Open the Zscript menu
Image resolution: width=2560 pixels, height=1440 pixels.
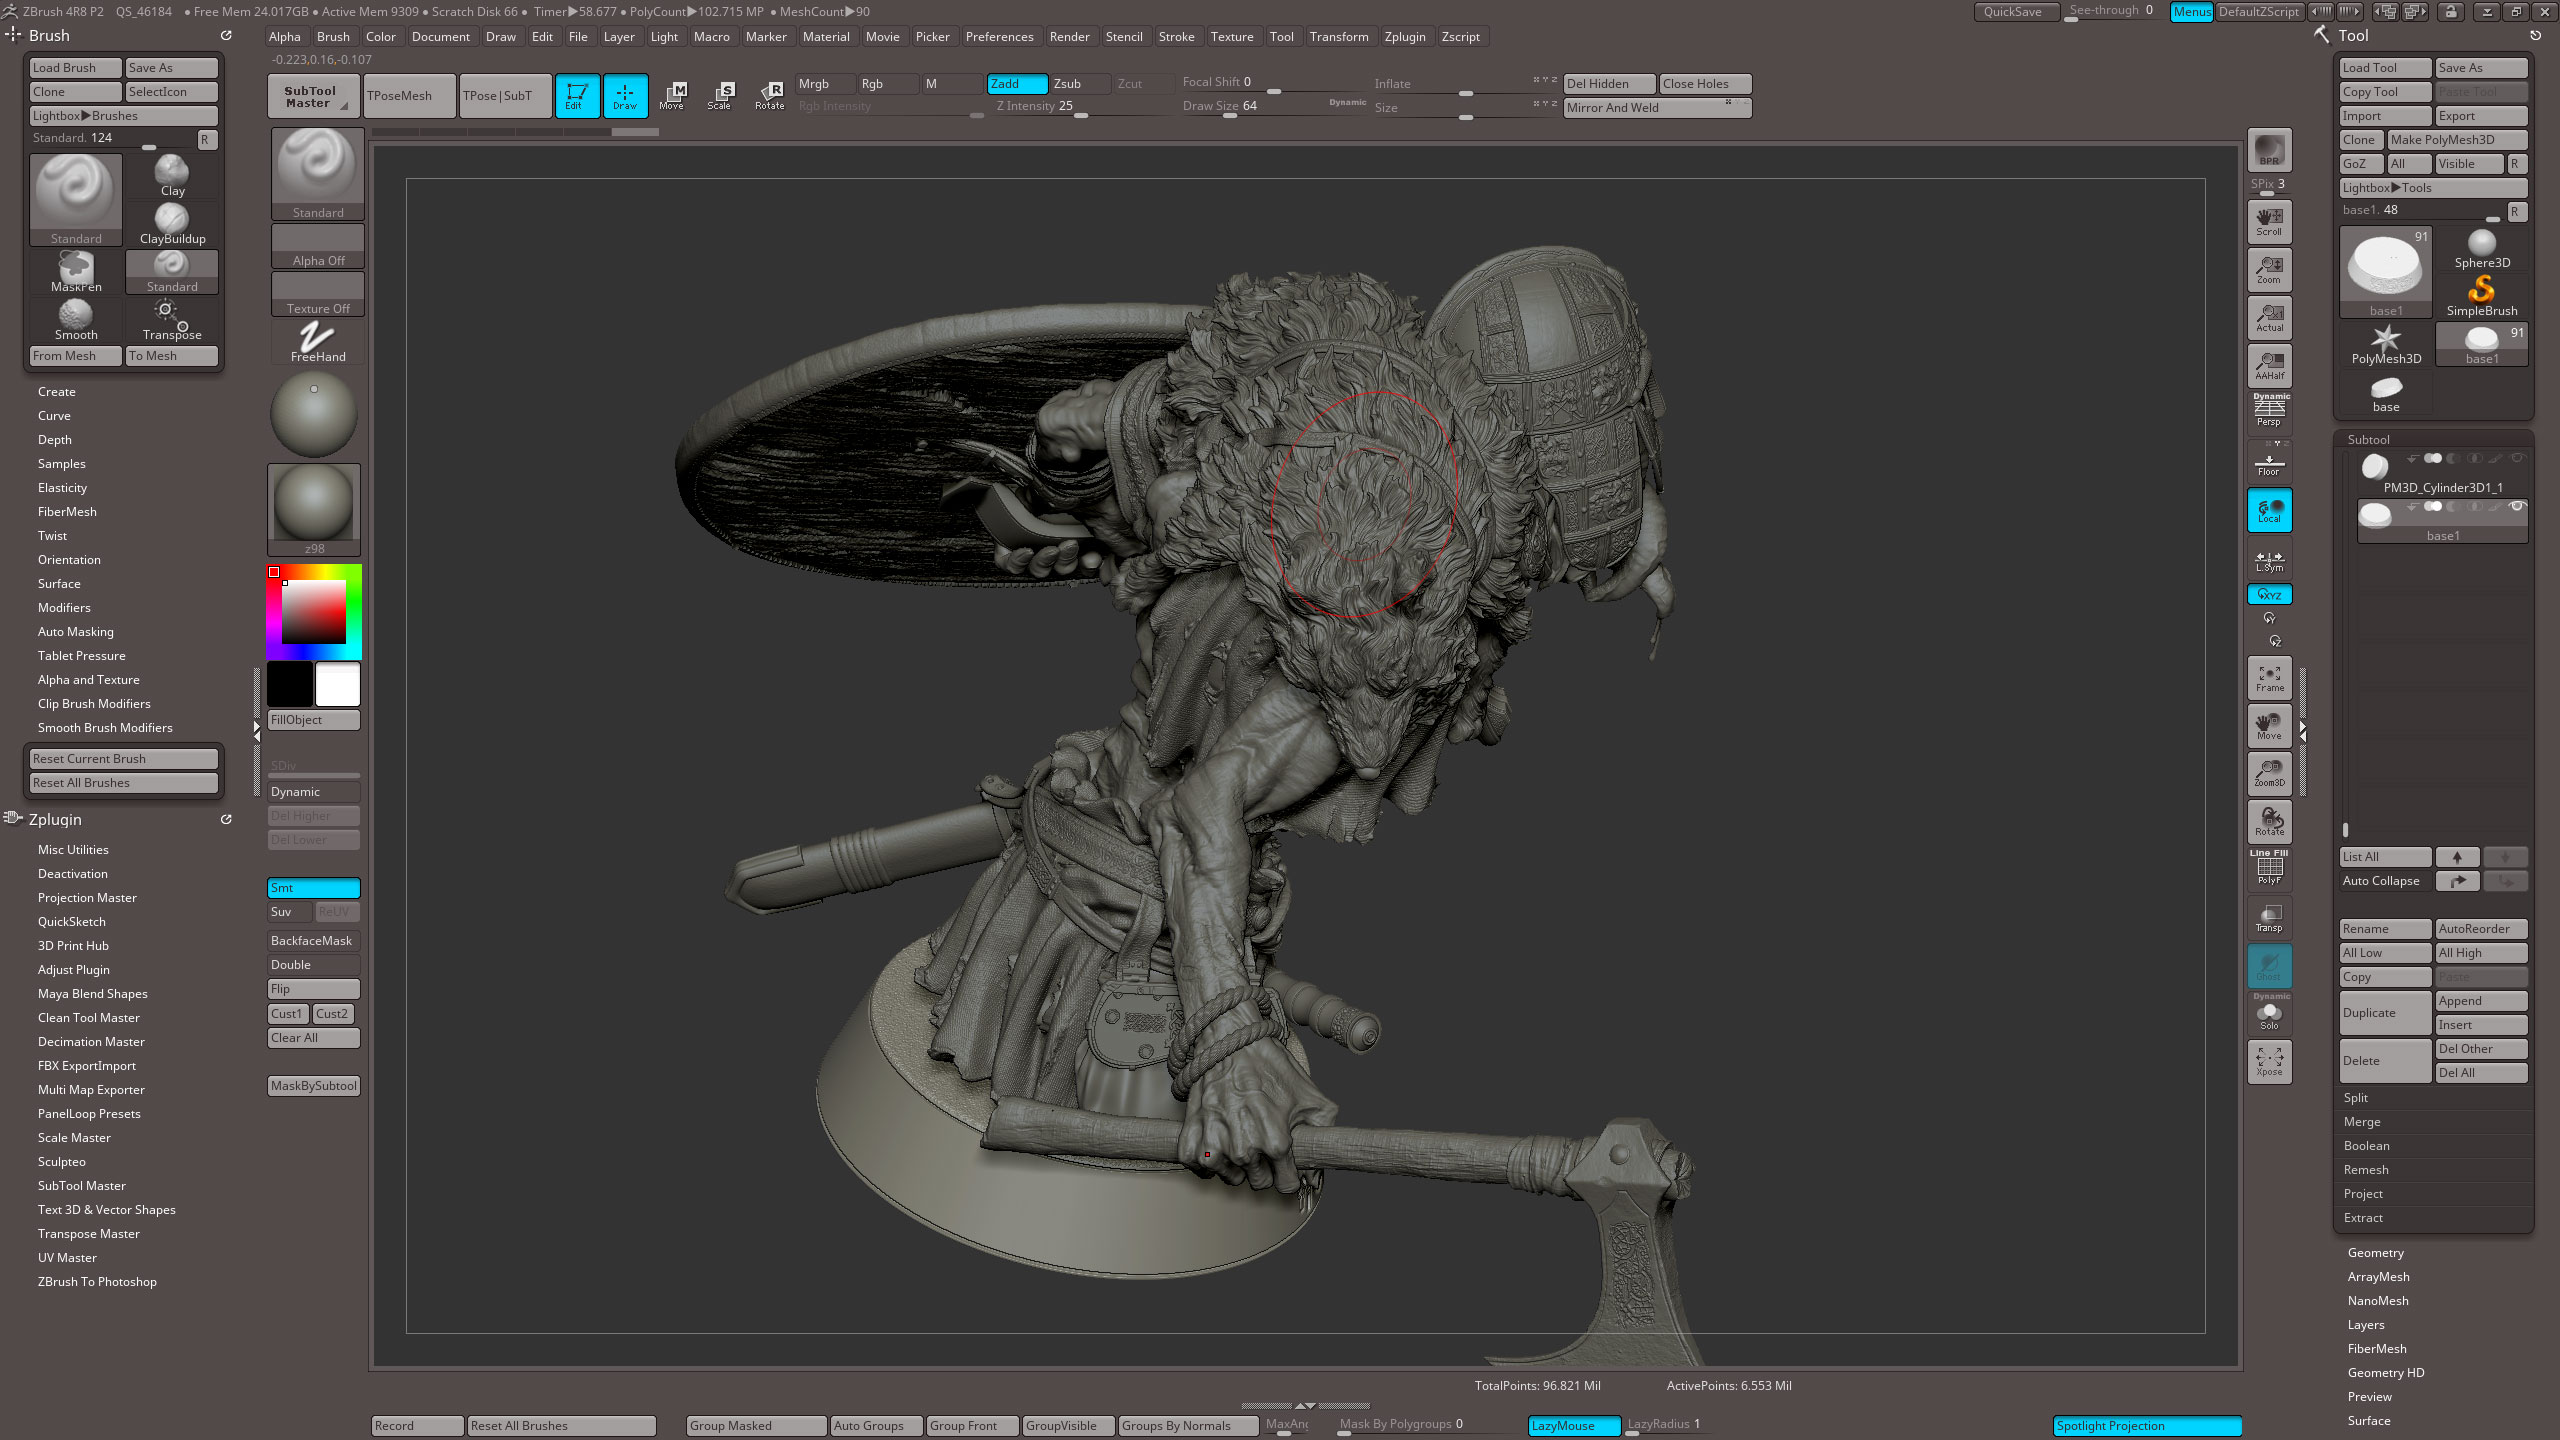1461,37
